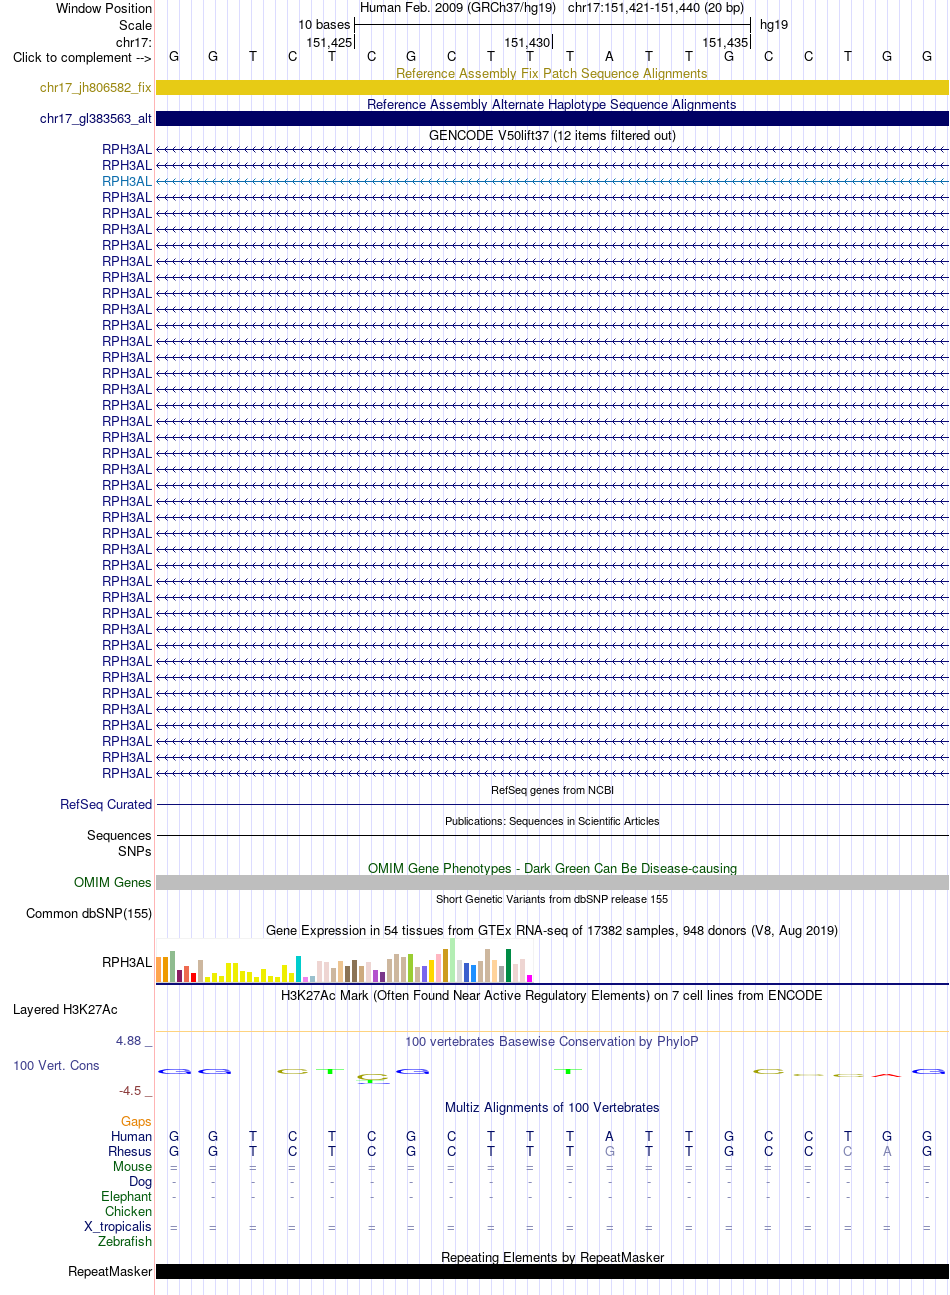950x1295 pixels.
Task: Click the OMIM Genes track label
Action: point(113,882)
